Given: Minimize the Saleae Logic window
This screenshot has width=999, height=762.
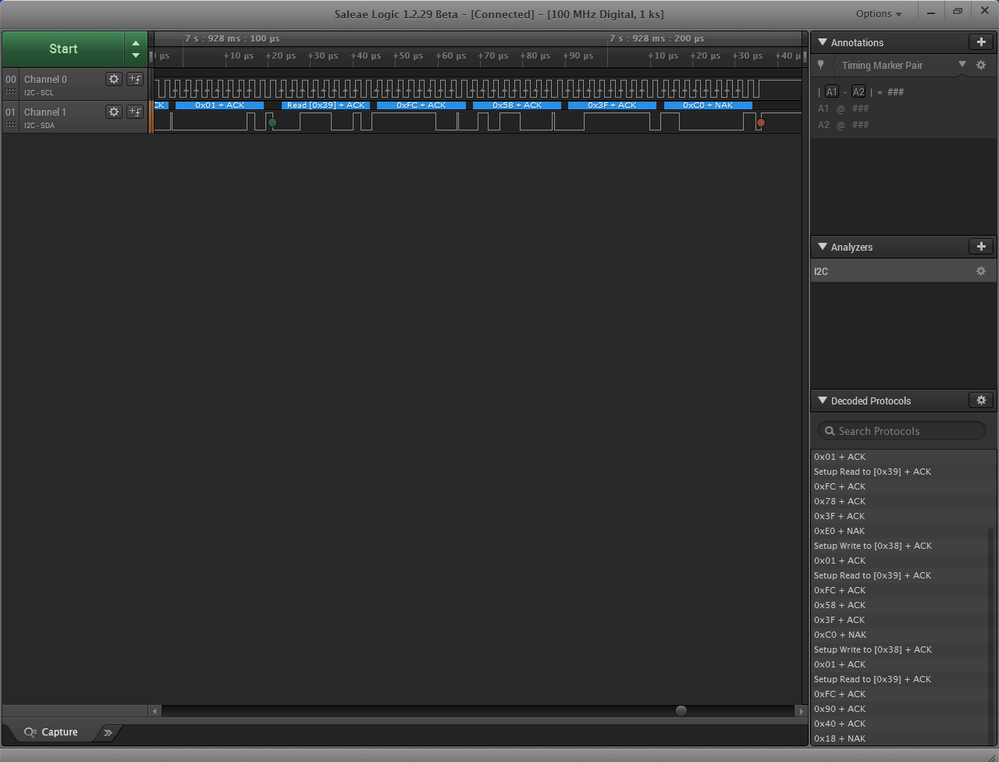Looking at the screenshot, I should tap(931, 12).
